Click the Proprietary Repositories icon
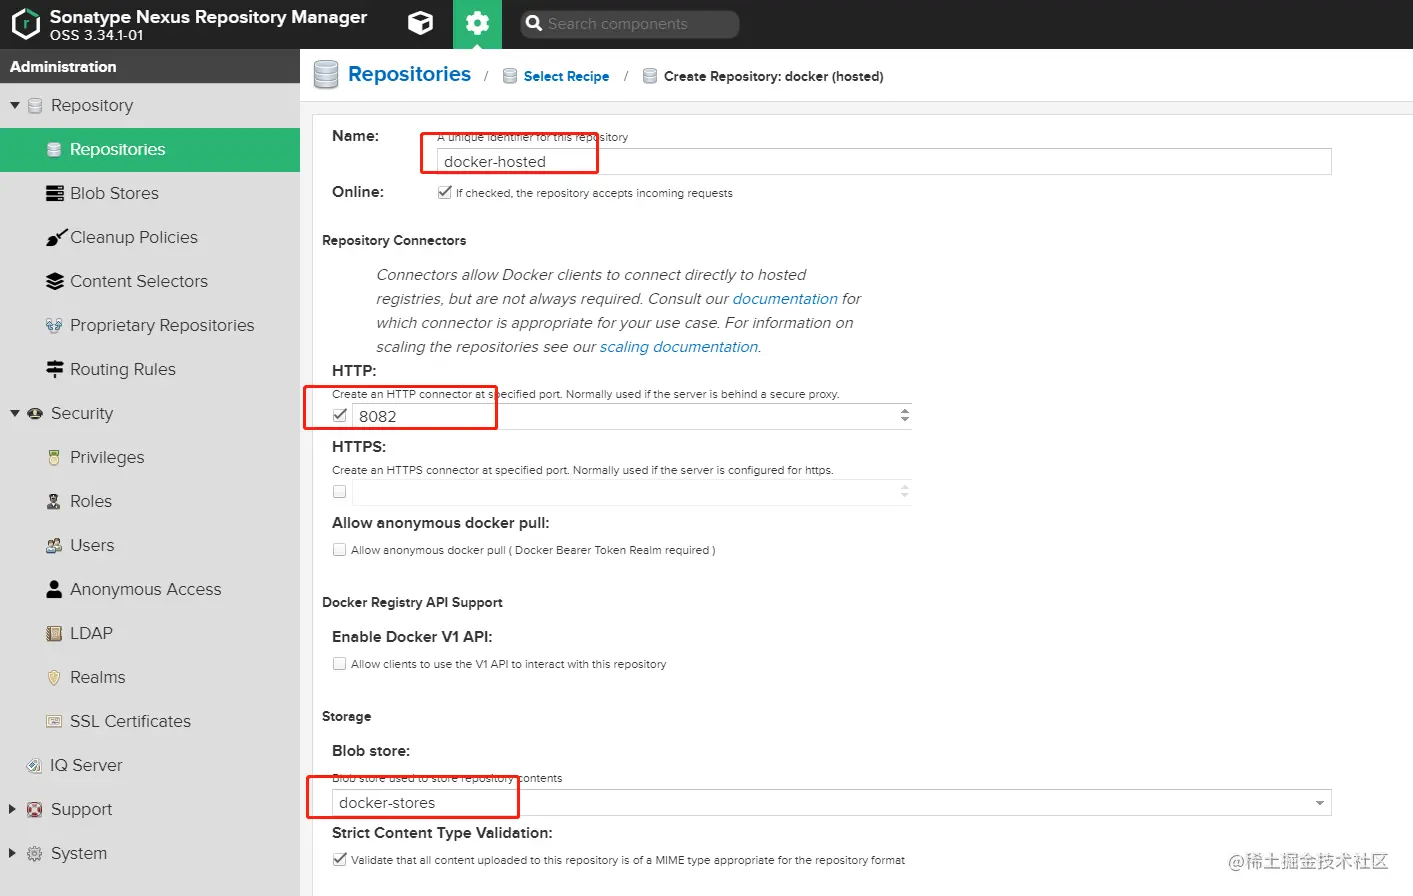Viewport: 1413px width, 896px height. [x=55, y=326]
